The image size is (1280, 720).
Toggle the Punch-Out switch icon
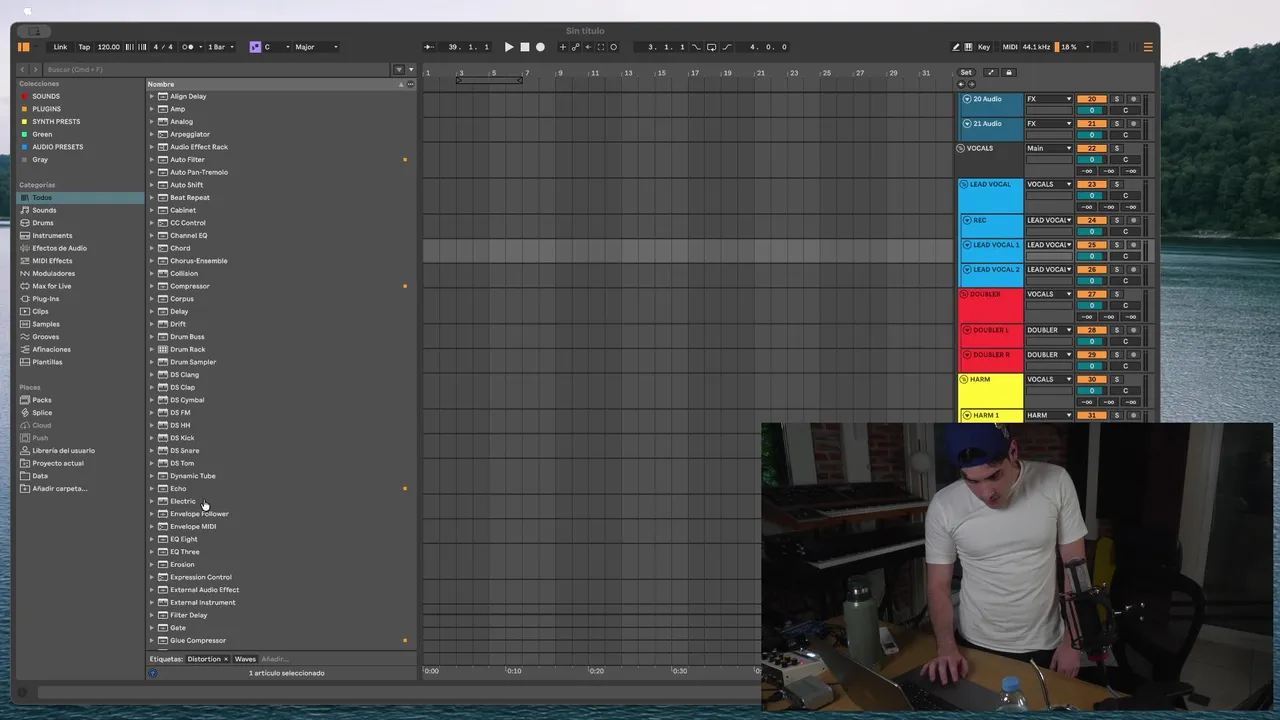click(x=727, y=47)
